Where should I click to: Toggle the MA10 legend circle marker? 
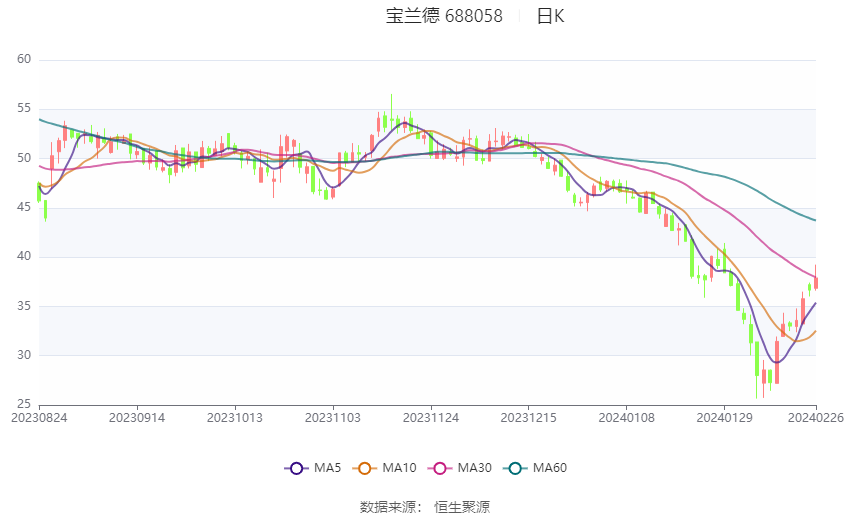(x=364, y=468)
